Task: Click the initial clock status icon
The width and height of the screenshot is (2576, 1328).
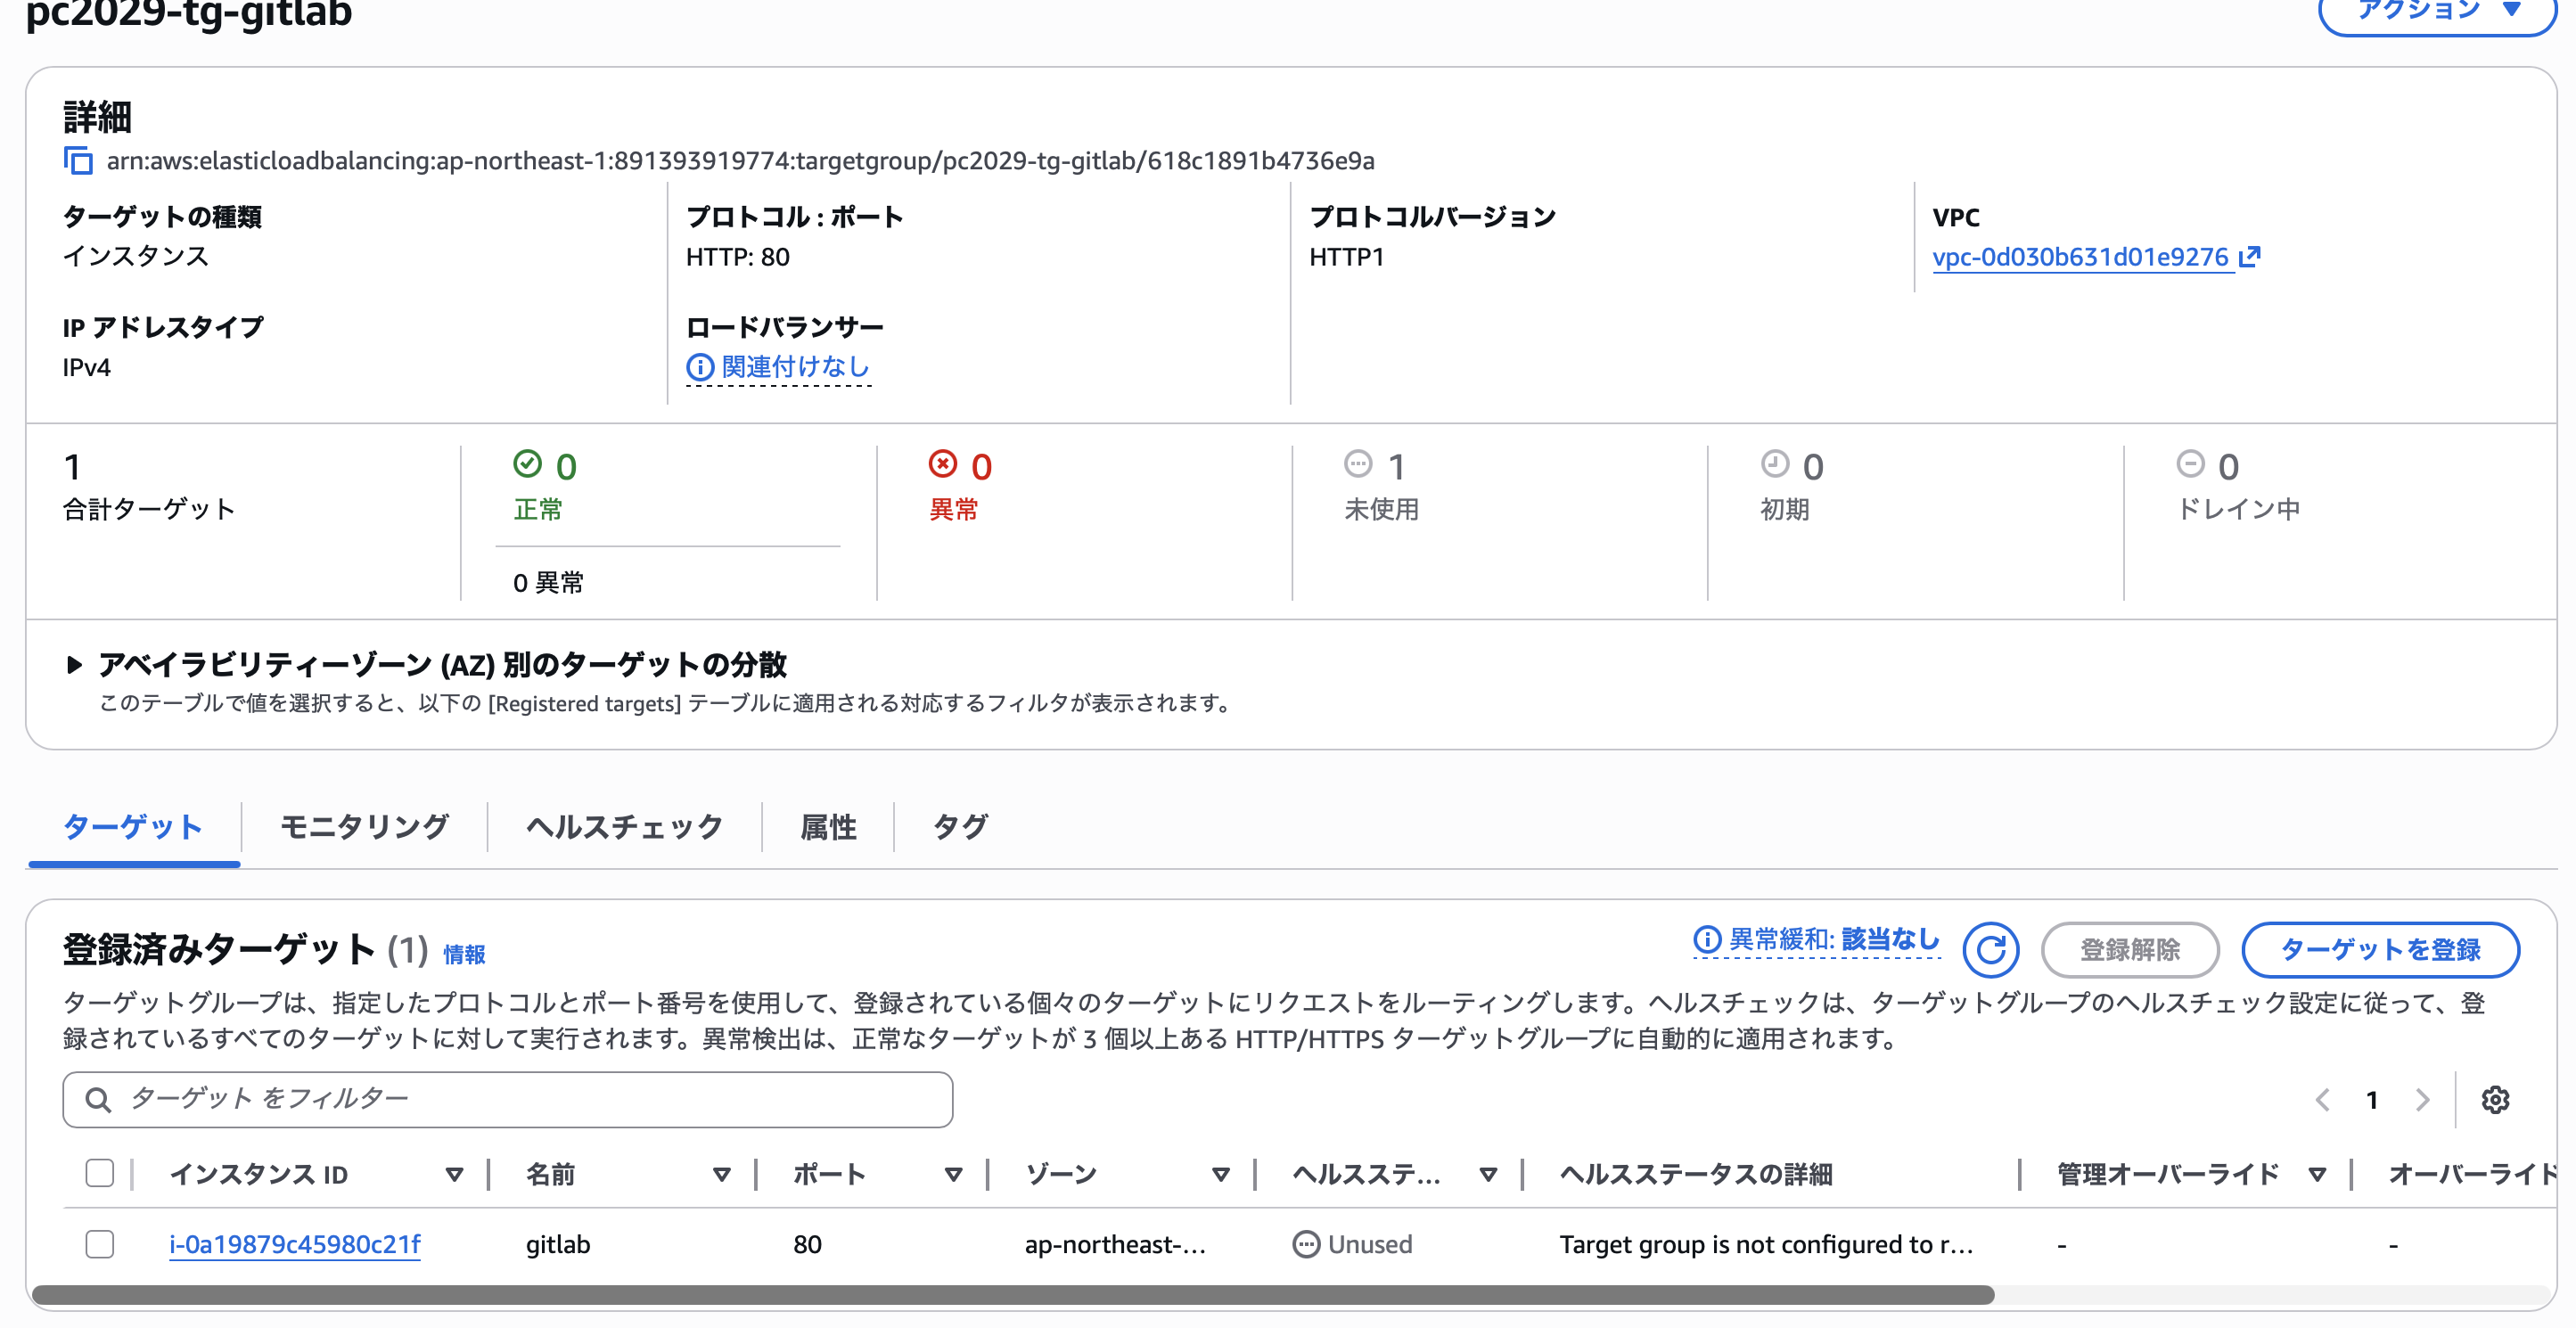Action: [1774, 464]
